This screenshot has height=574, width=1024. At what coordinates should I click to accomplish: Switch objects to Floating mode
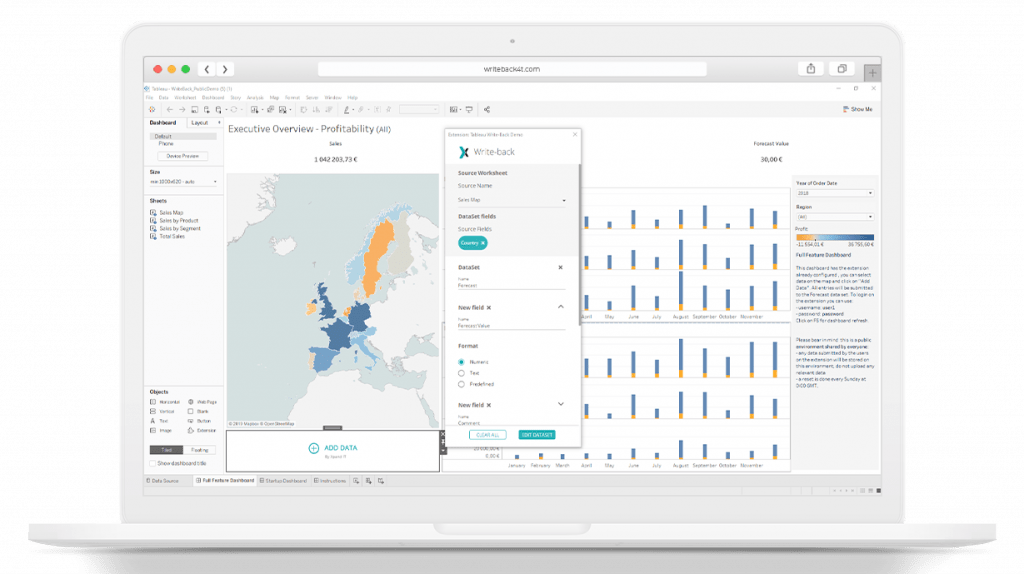tap(200, 450)
